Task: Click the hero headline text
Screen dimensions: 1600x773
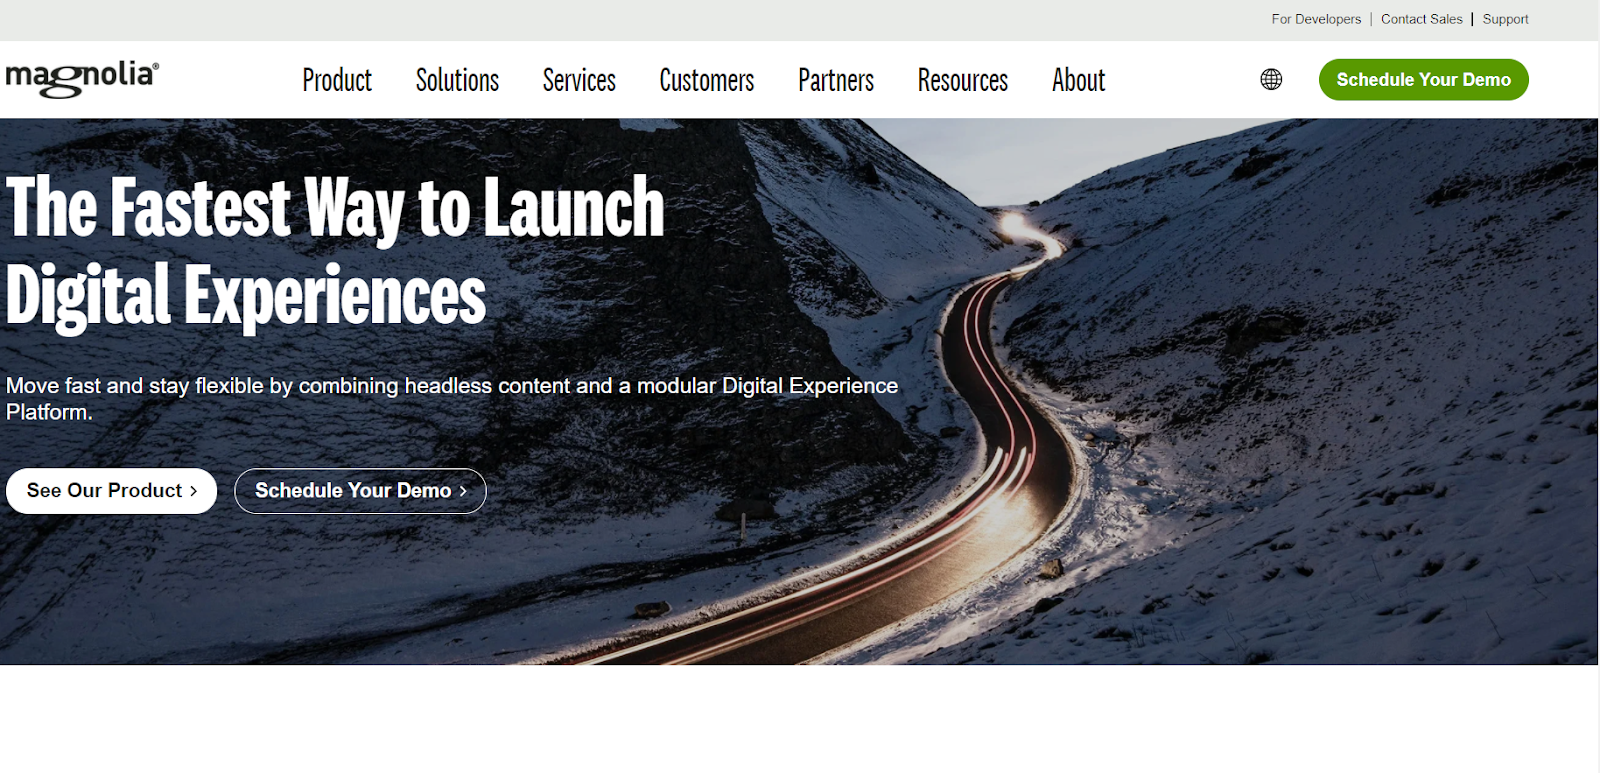Action: (335, 252)
